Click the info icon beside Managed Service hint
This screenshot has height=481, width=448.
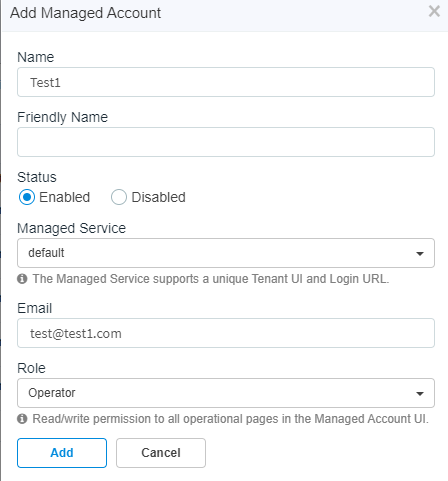[22, 279]
